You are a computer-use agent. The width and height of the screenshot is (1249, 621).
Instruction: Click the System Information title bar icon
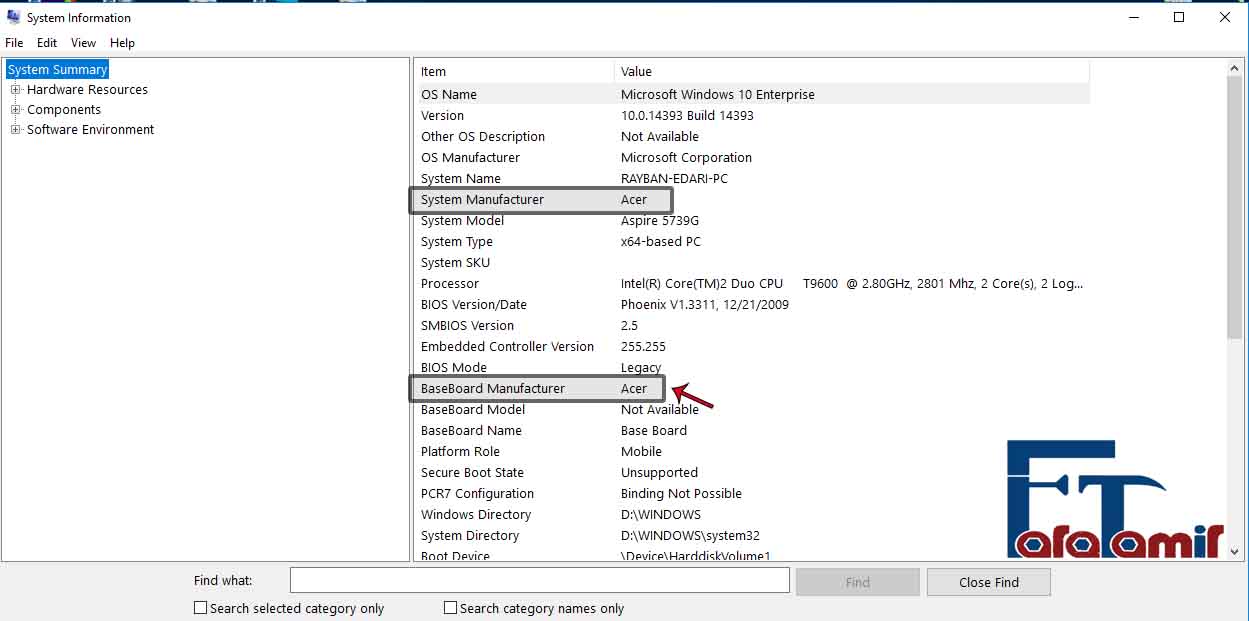[x=13, y=17]
